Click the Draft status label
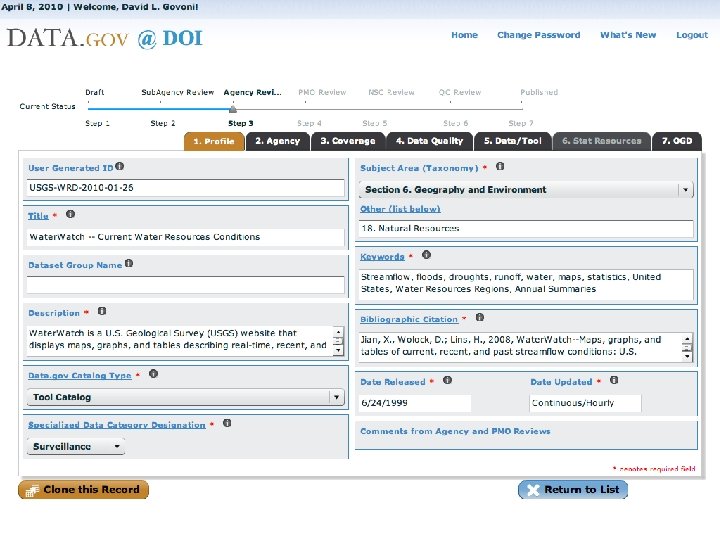This screenshot has width=720, height=540. tap(95, 92)
